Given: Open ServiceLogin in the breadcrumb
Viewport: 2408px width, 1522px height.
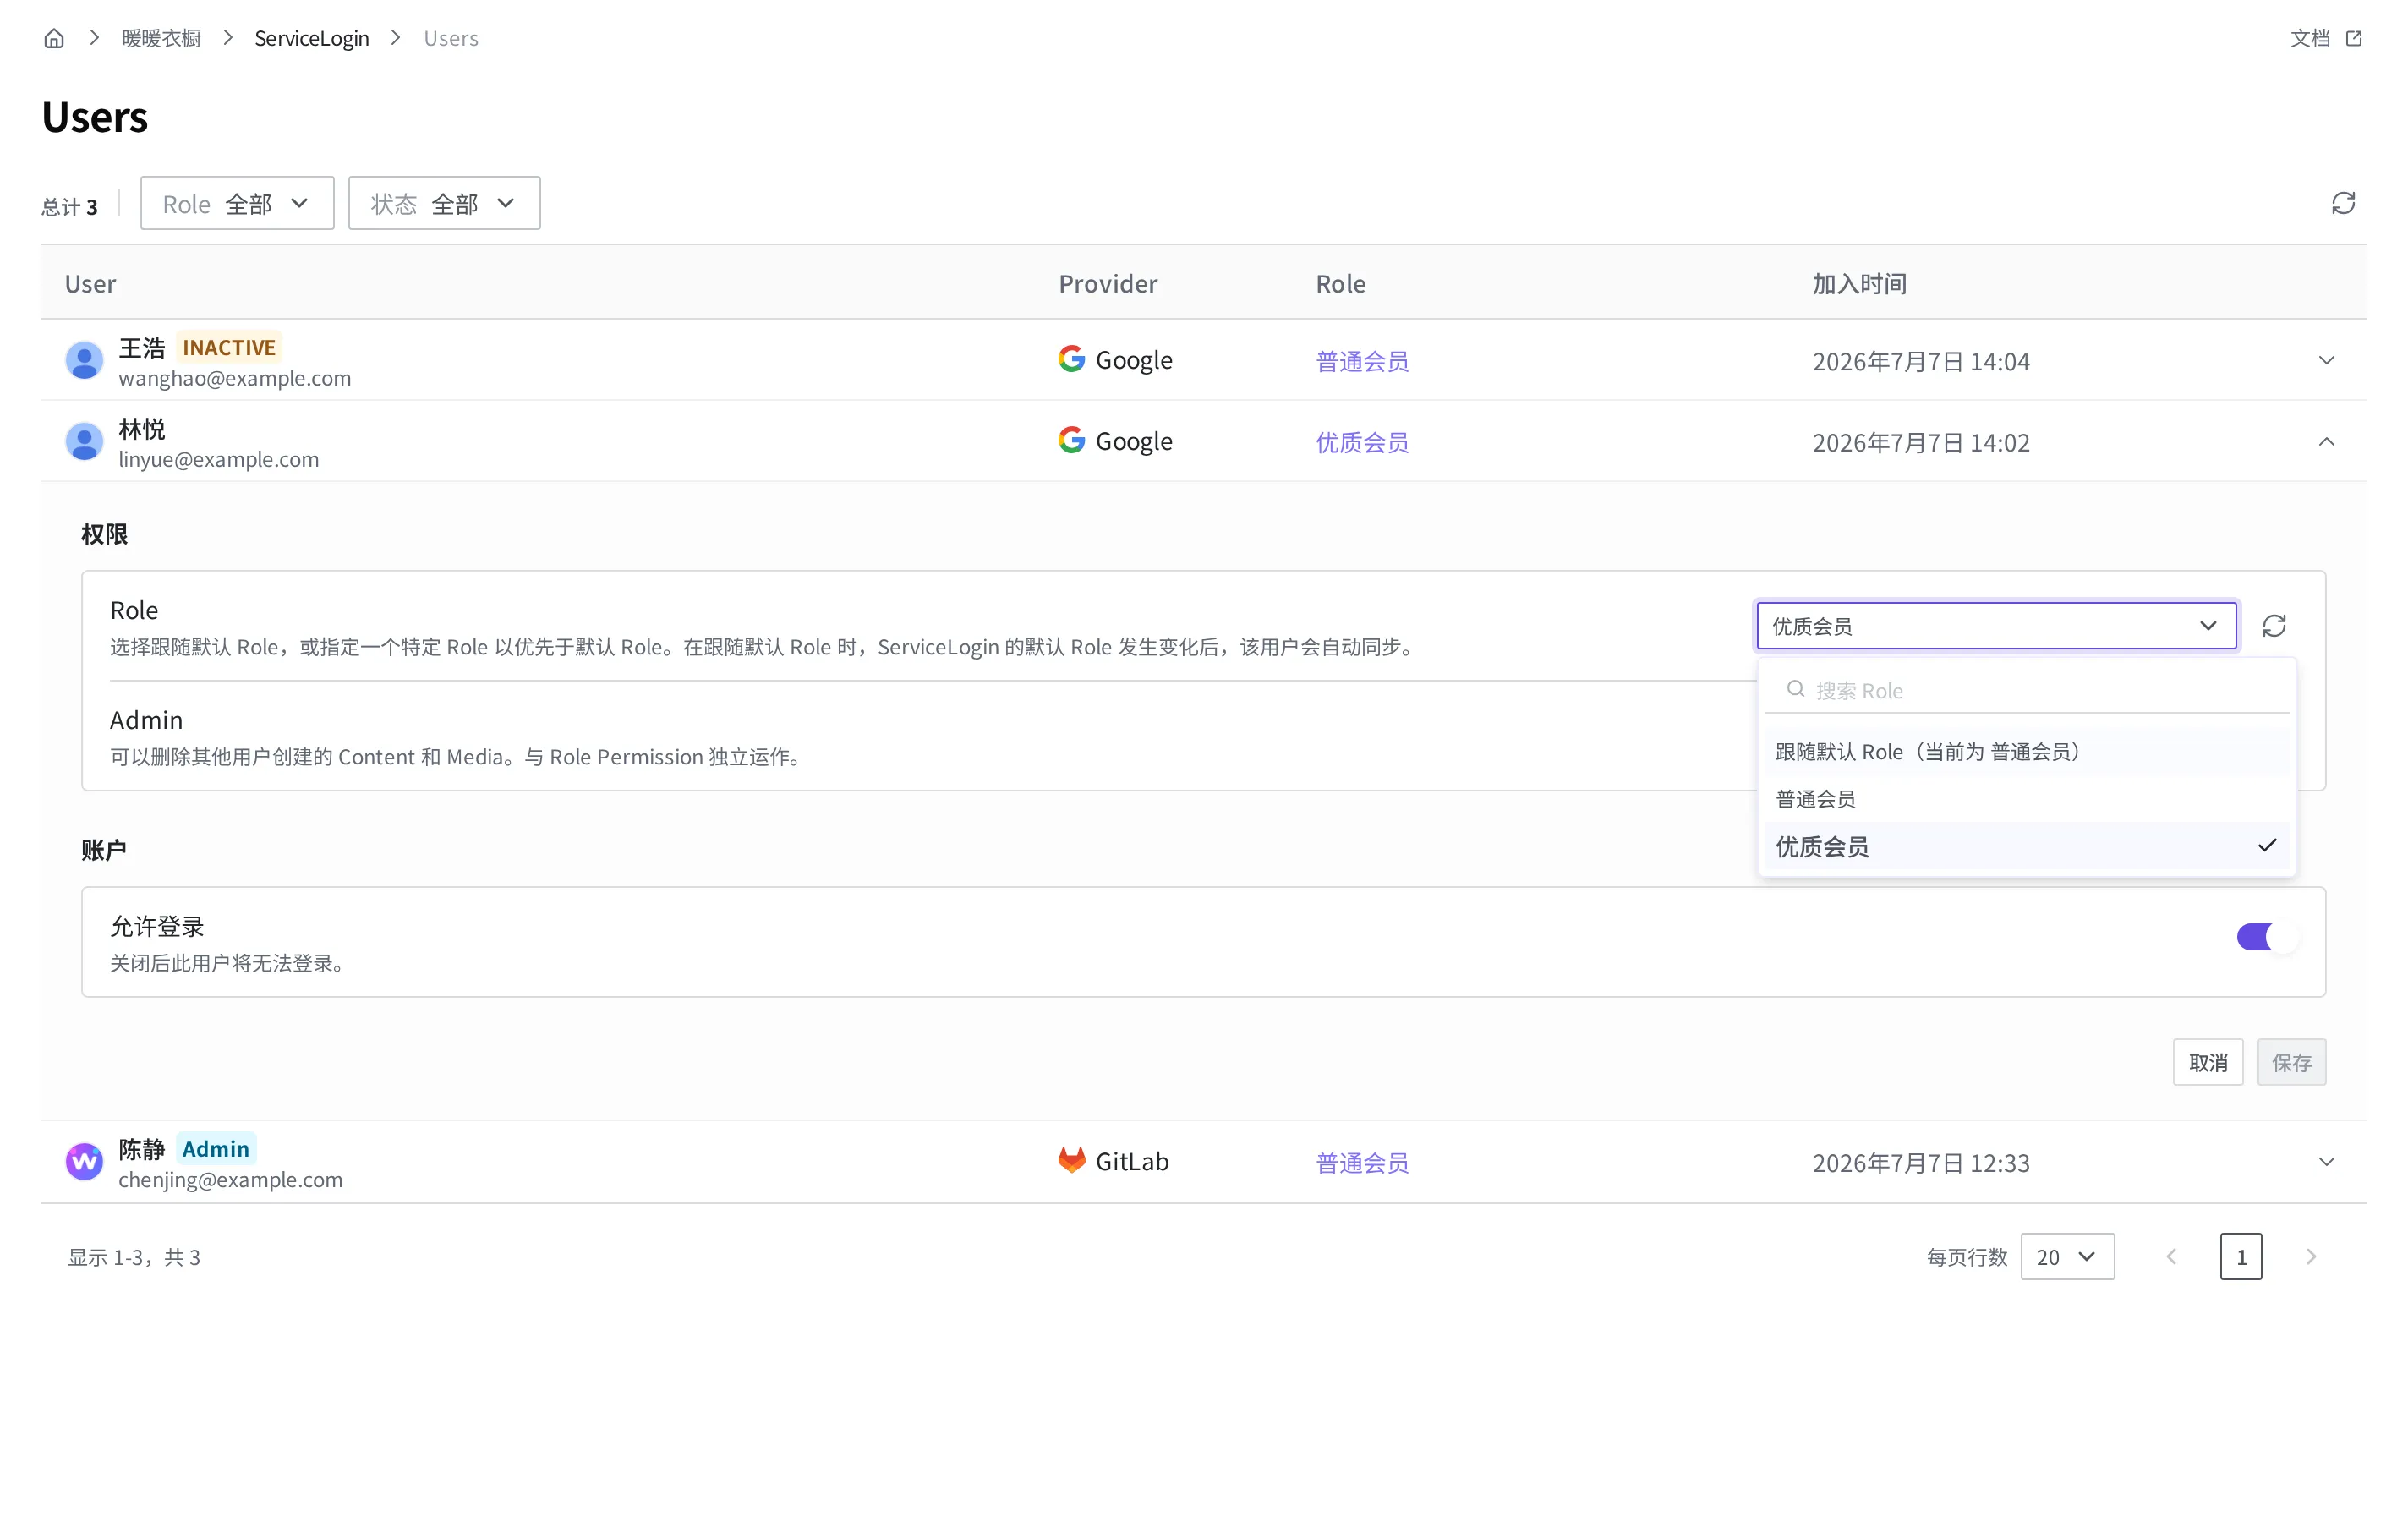Looking at the screenshot, I should (x=311, y=38).
